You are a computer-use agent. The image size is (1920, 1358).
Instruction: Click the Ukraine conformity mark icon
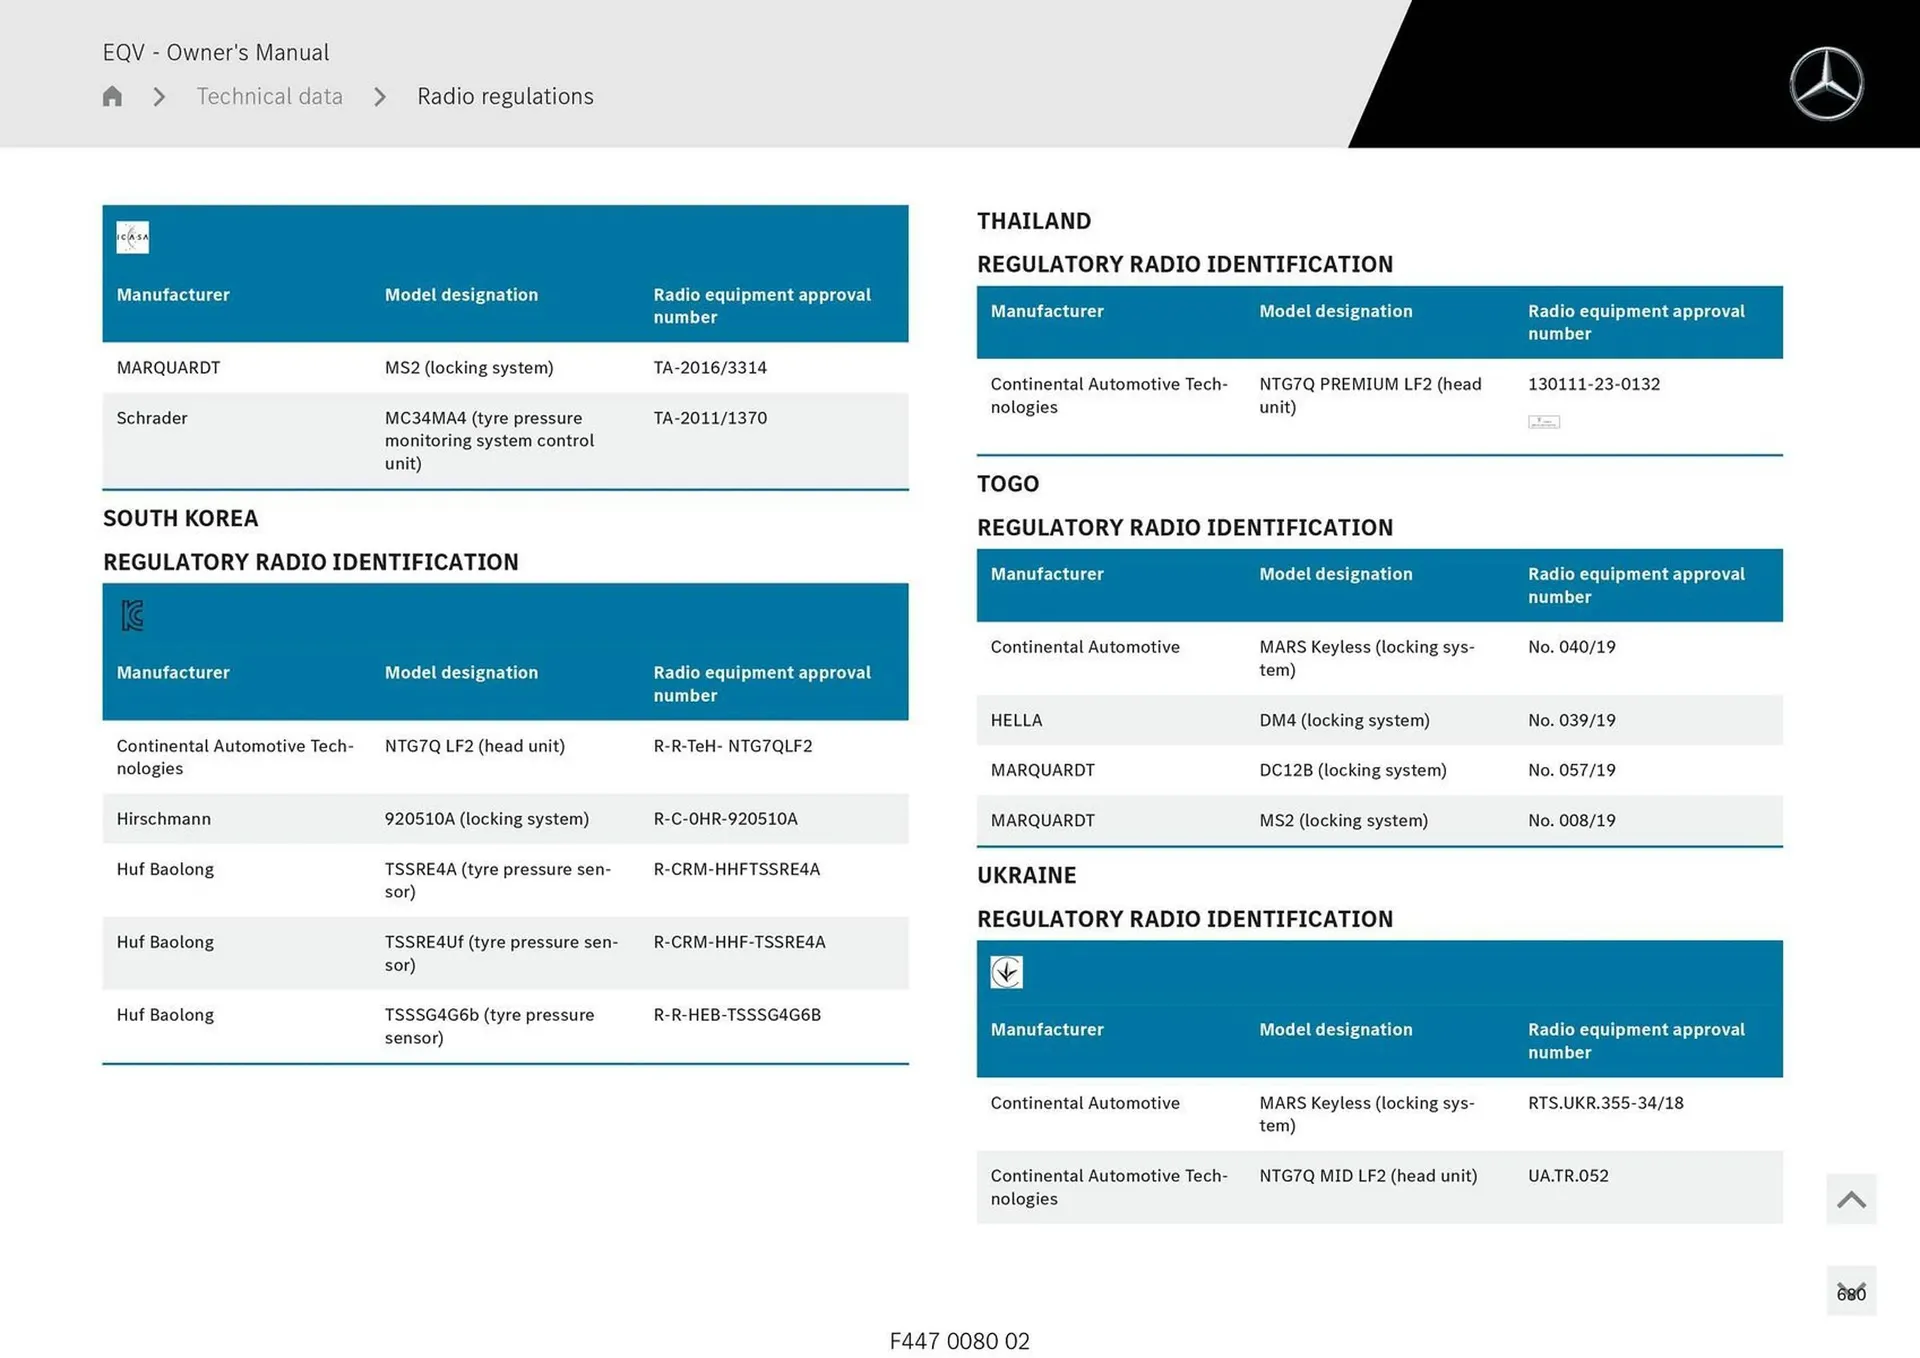(1007, 971)
